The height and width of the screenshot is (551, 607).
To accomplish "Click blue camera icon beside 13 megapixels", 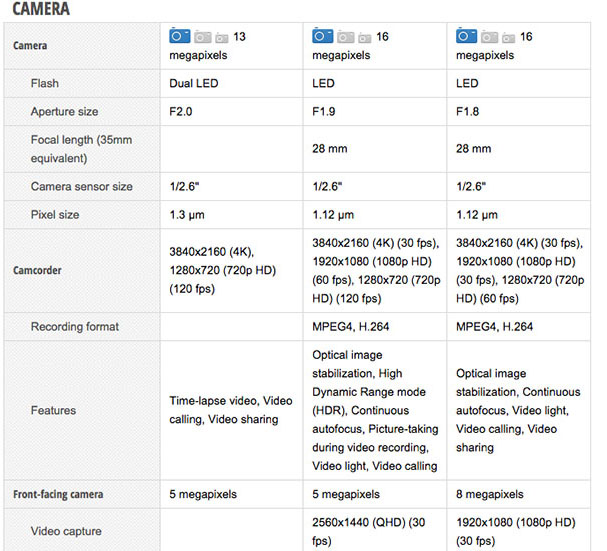I will [x=180, y=36].
